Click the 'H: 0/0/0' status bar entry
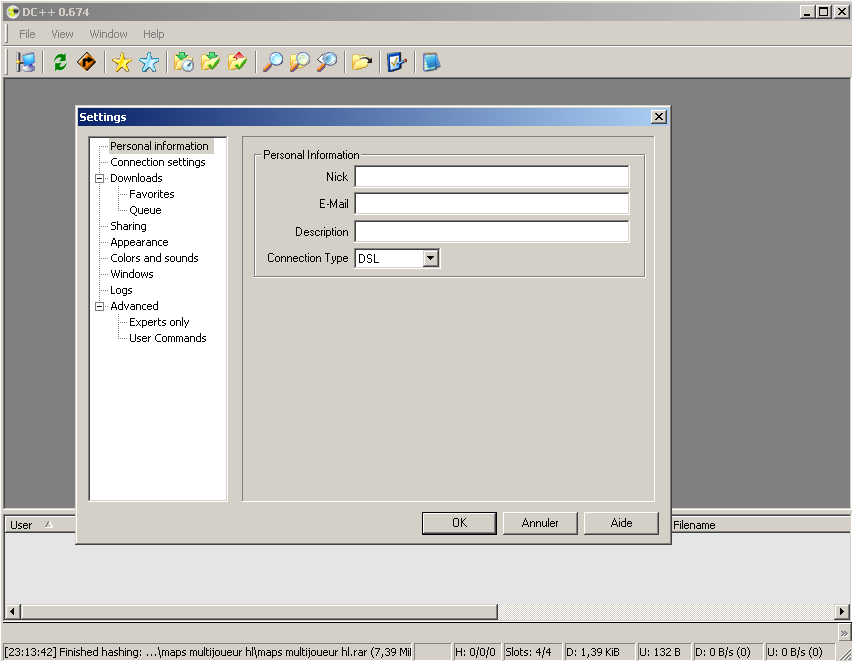 475,652
